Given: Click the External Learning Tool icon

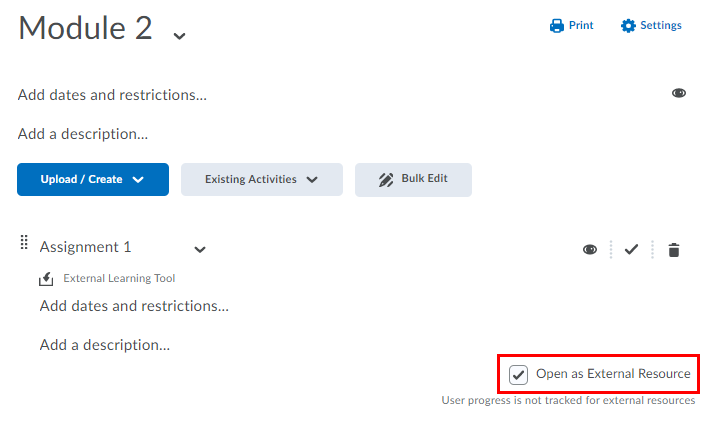Looking at the screenshot, I should (46, 279).
